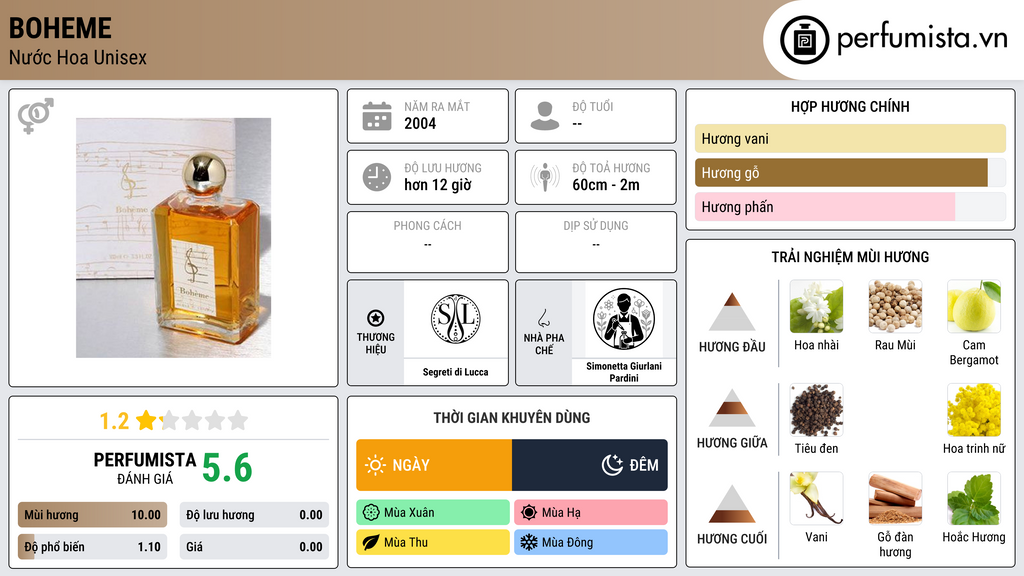Click the Hợp hương chính heading
Screen dimensions: 1024x576
pos(850,106)
